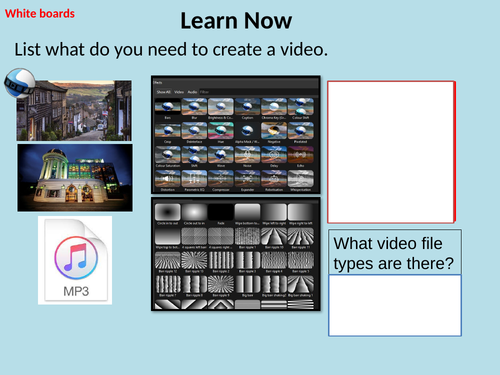Select the Hue effect icon
This screenshot has width=500, height=375.
click(x=221, y=130)
